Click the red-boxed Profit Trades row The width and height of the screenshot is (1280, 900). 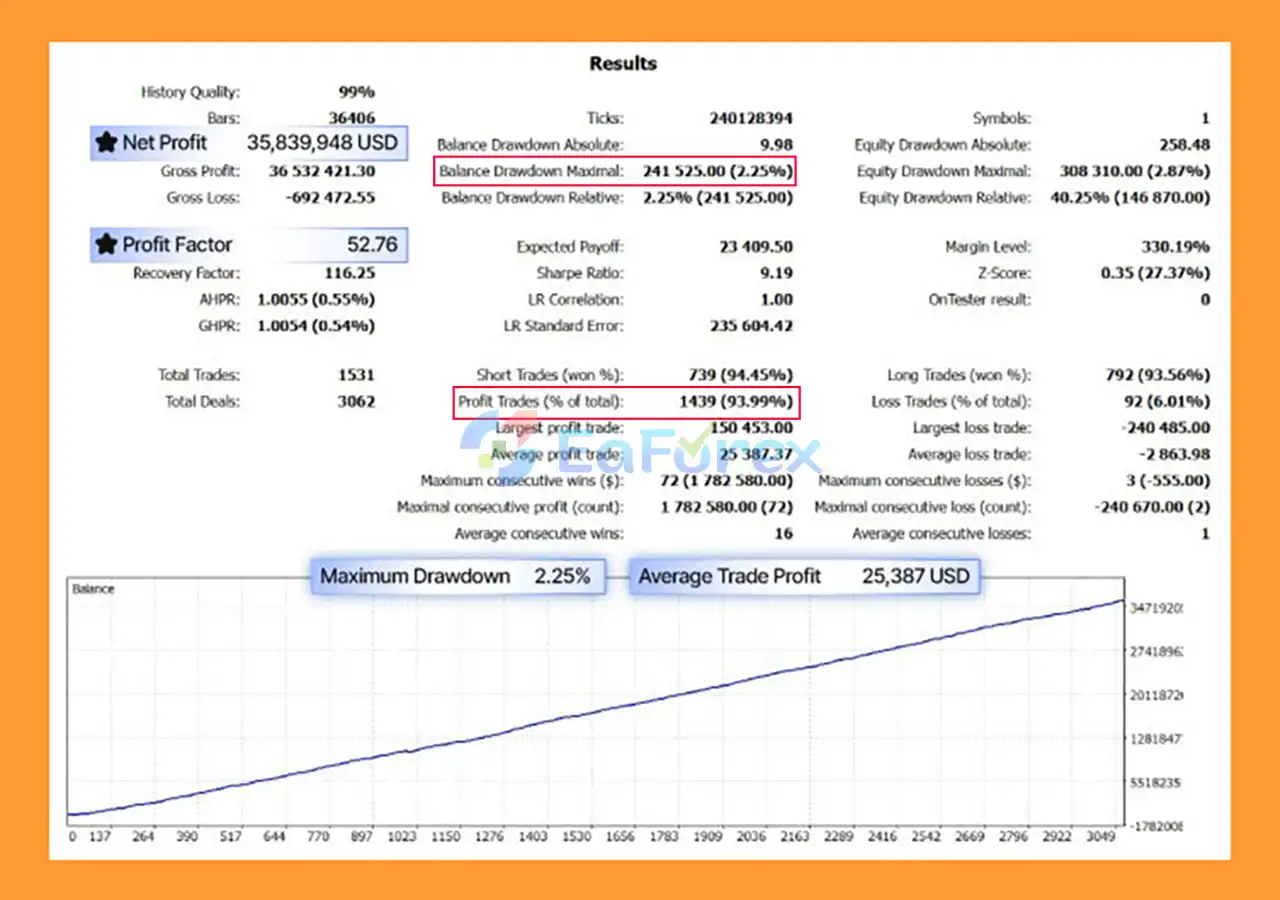click(x=627, y=402)
